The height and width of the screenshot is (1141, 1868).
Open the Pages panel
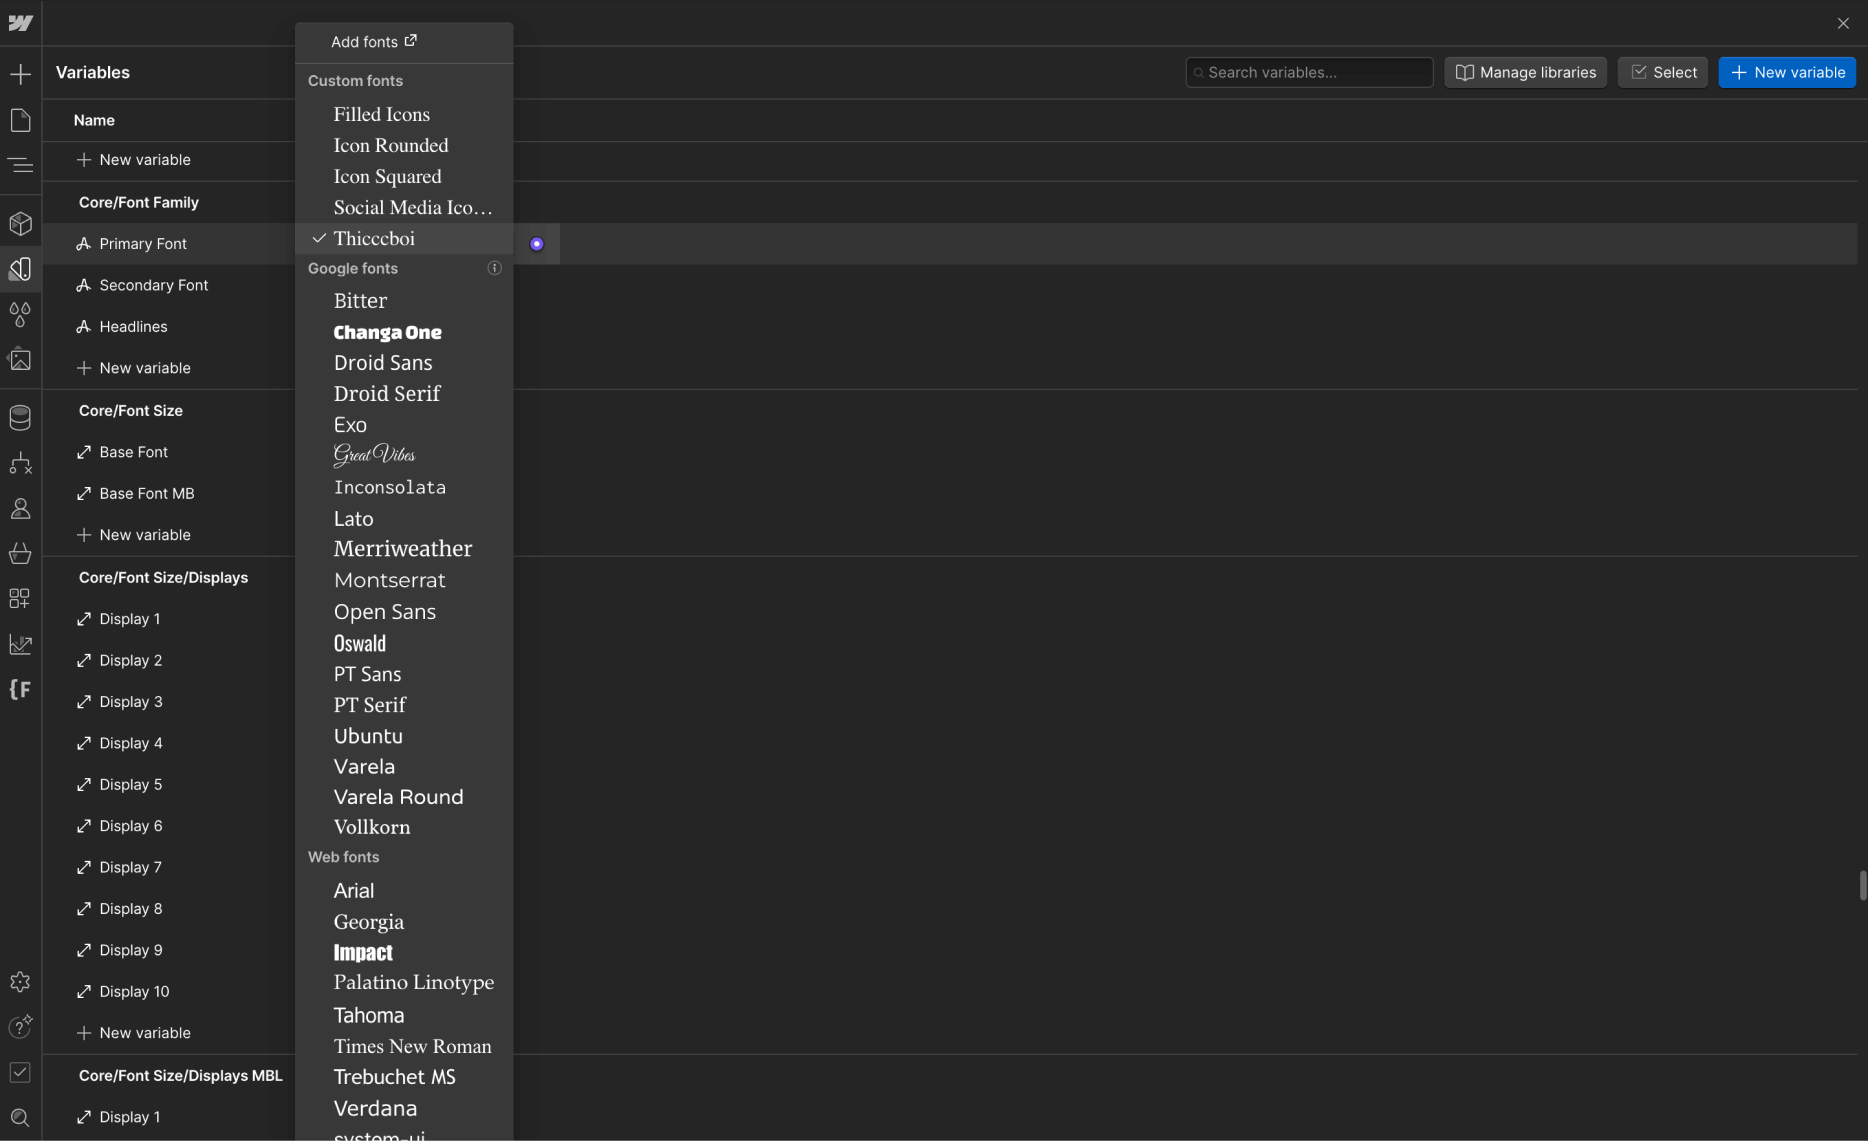coord(20,119)
